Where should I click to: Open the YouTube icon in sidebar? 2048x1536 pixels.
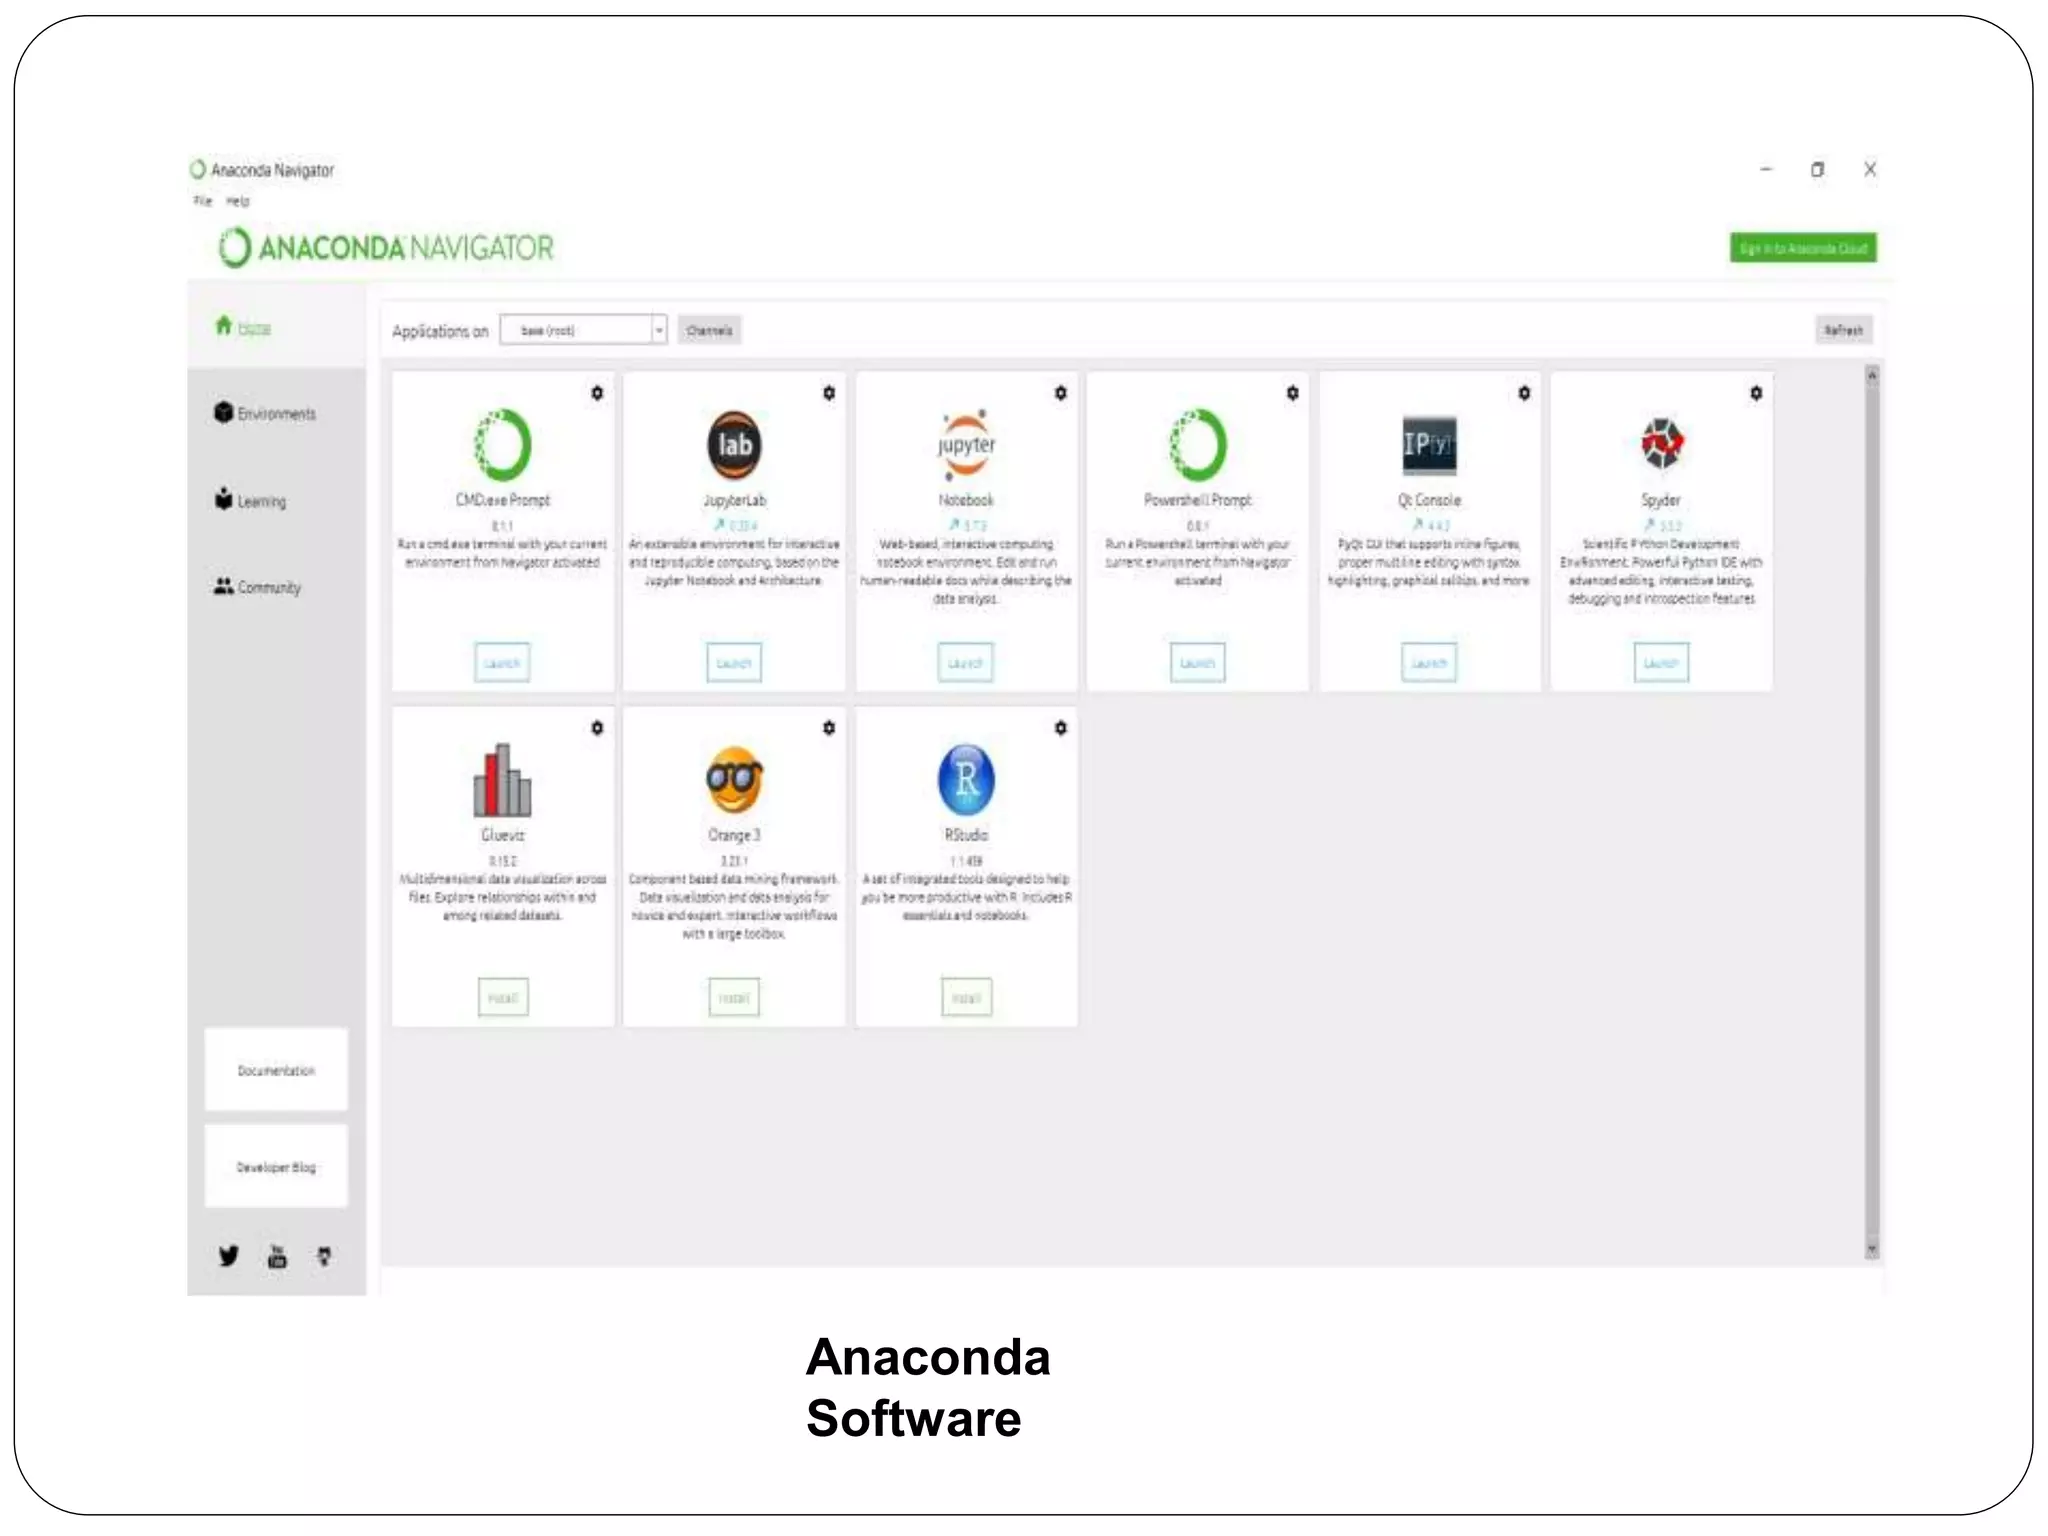277,1256
